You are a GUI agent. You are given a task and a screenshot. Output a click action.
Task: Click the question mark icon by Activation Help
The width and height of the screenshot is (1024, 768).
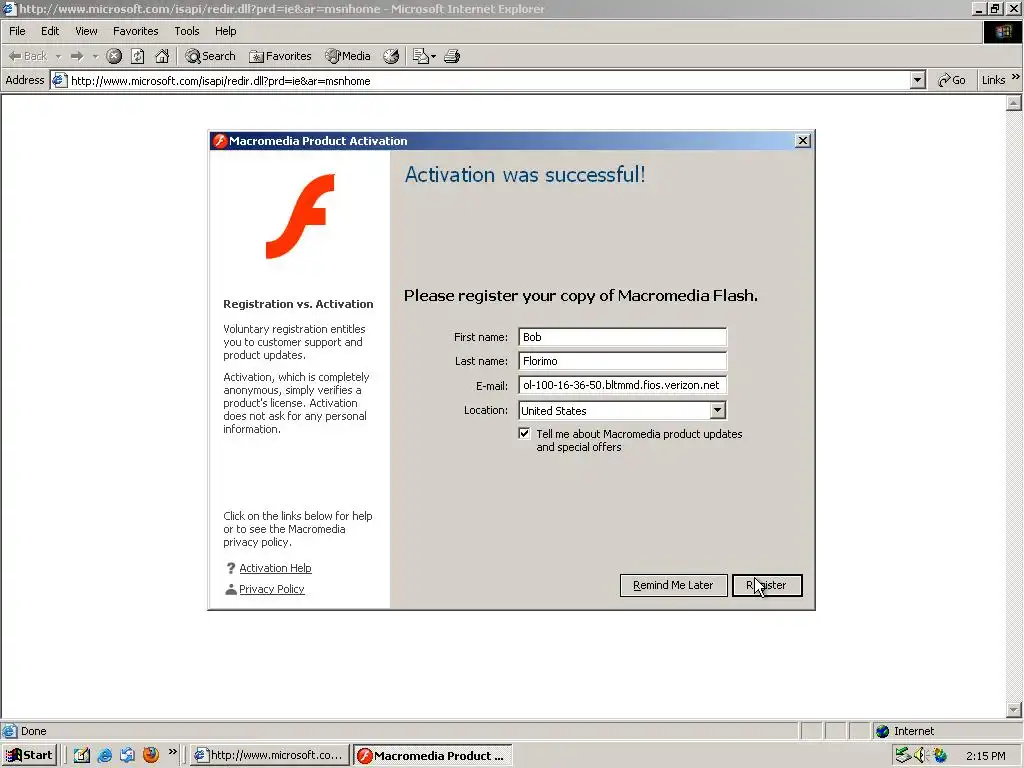[231, 568]
